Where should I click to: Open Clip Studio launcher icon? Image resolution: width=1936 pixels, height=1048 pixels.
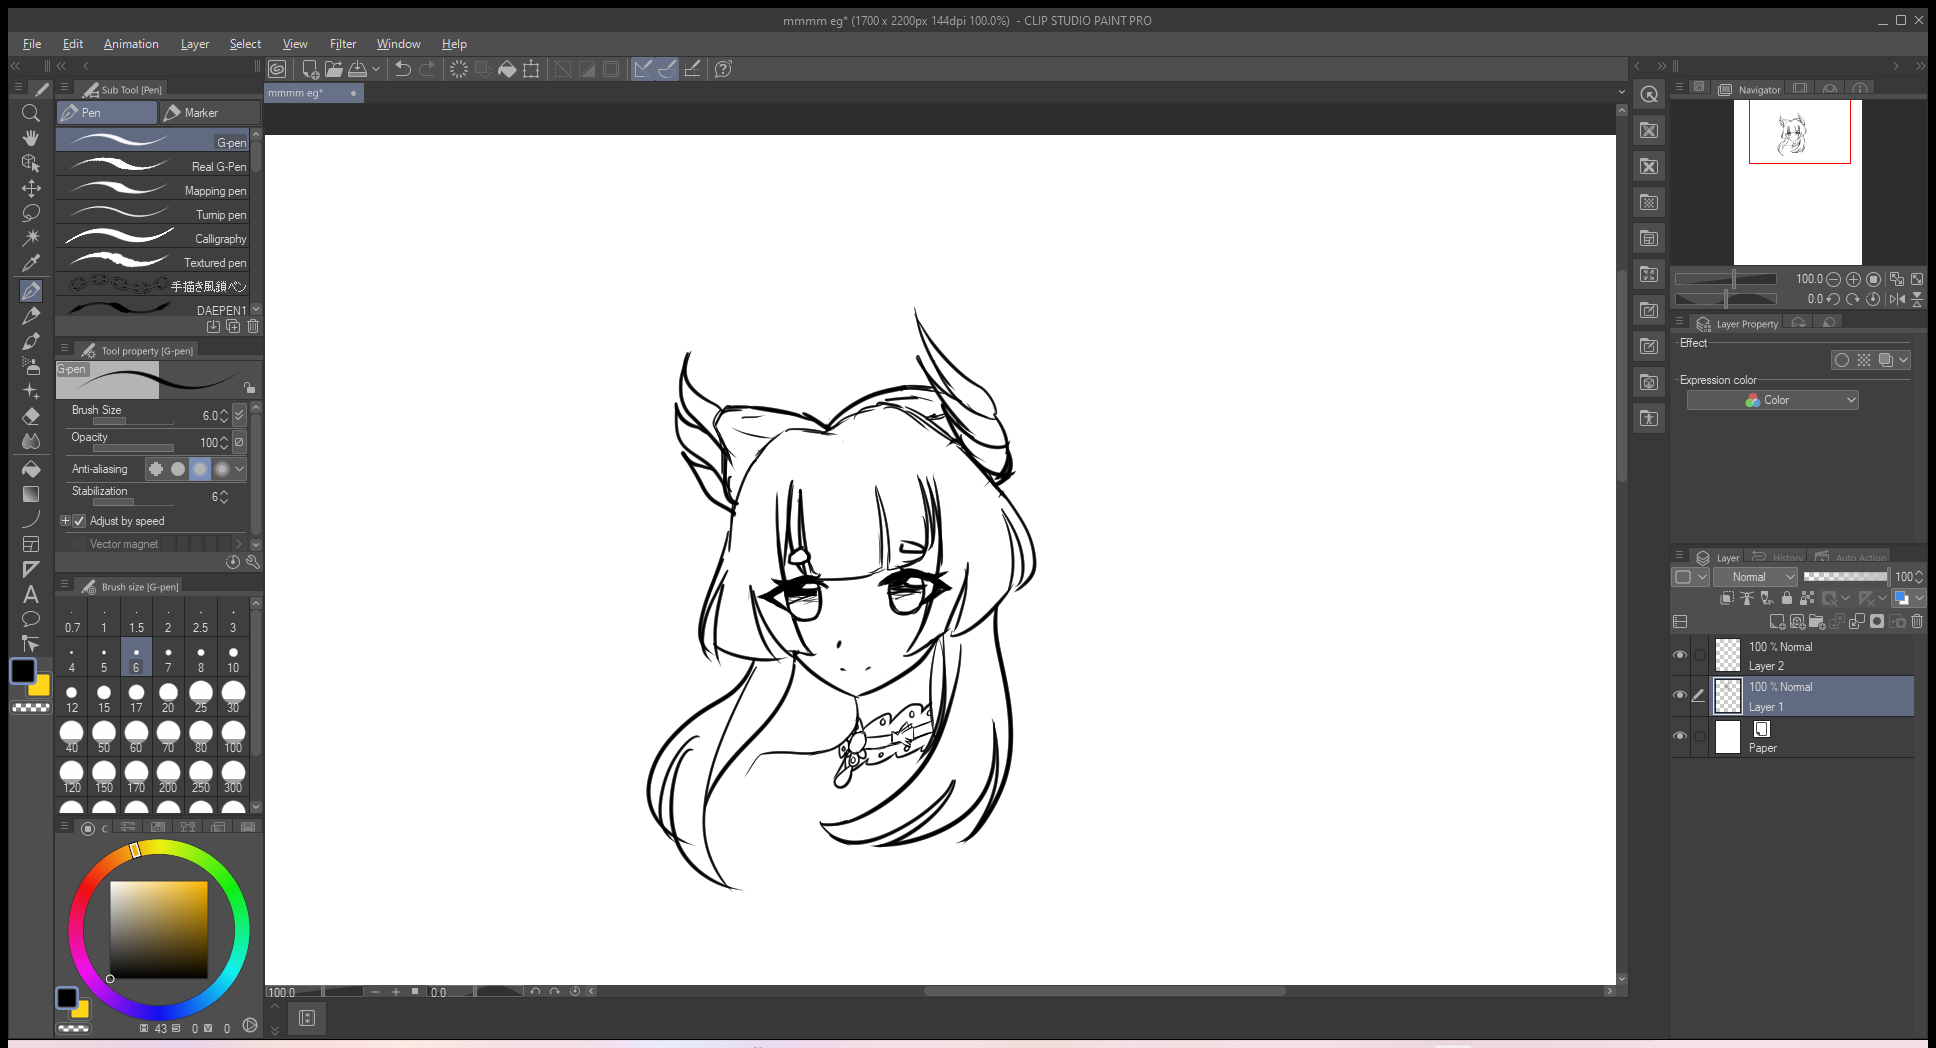pyautogui.click(x=277, y=69)
